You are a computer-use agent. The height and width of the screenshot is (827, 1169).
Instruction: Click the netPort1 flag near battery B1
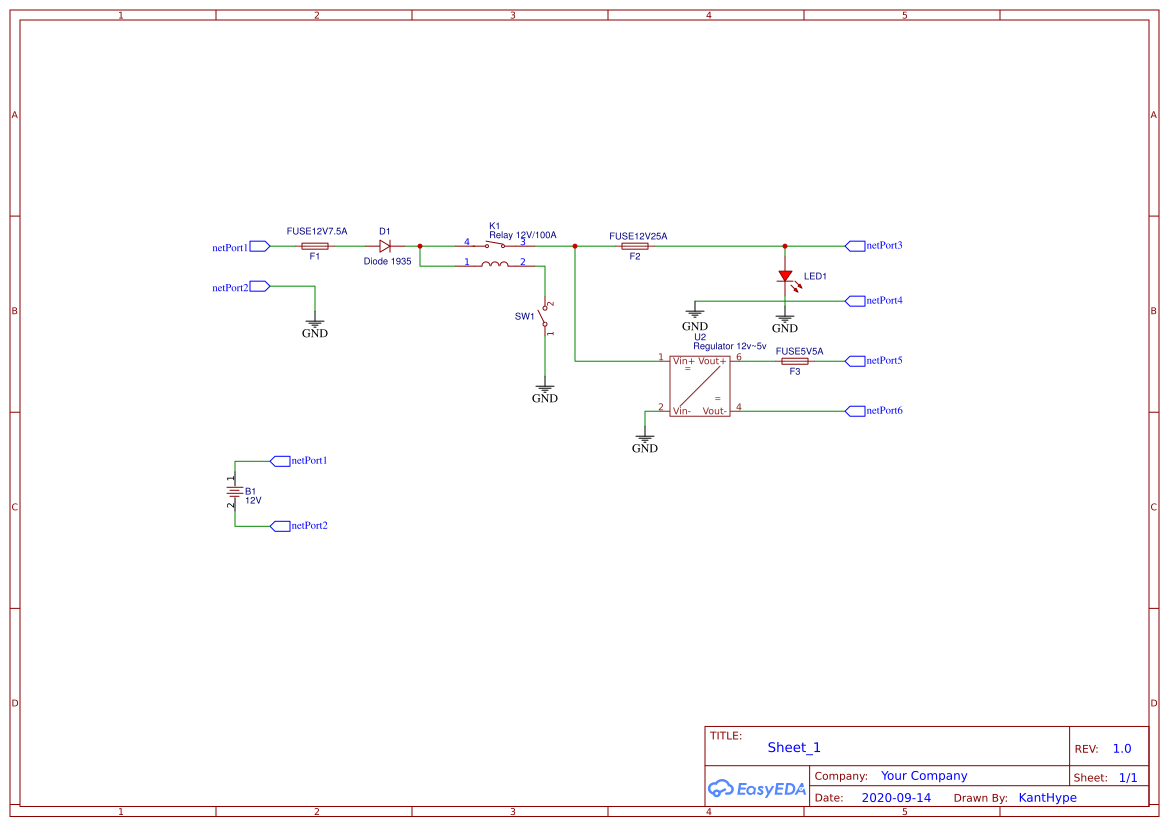point(283,460)
